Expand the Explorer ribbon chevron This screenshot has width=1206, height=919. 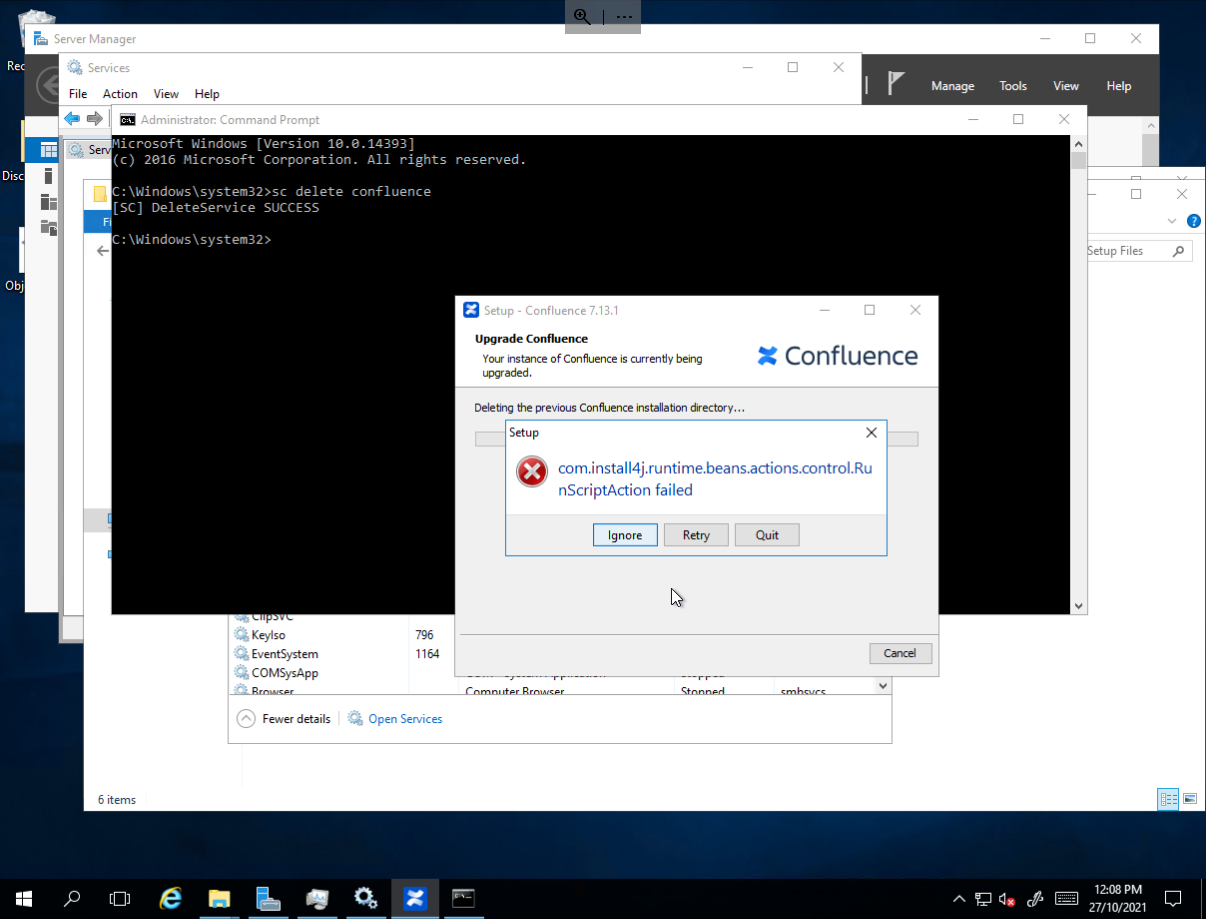(x=1172, y=221)
